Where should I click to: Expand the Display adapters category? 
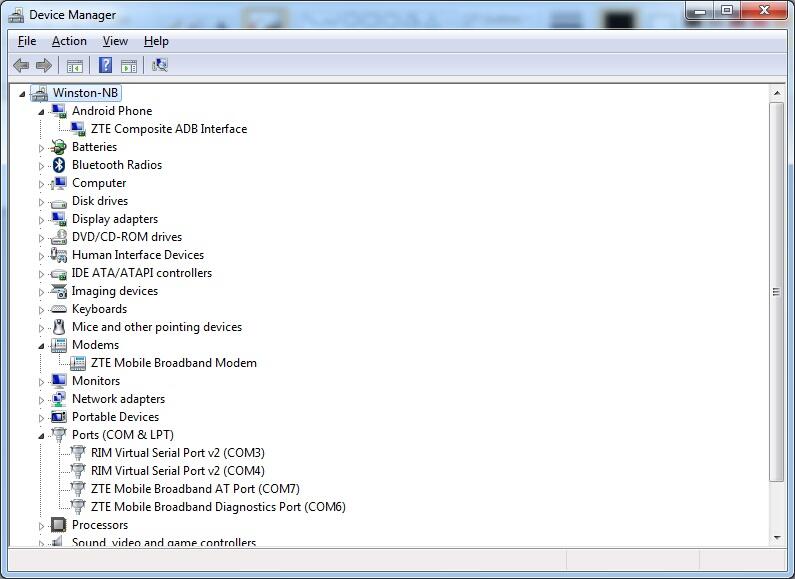(x=41, y=220)
